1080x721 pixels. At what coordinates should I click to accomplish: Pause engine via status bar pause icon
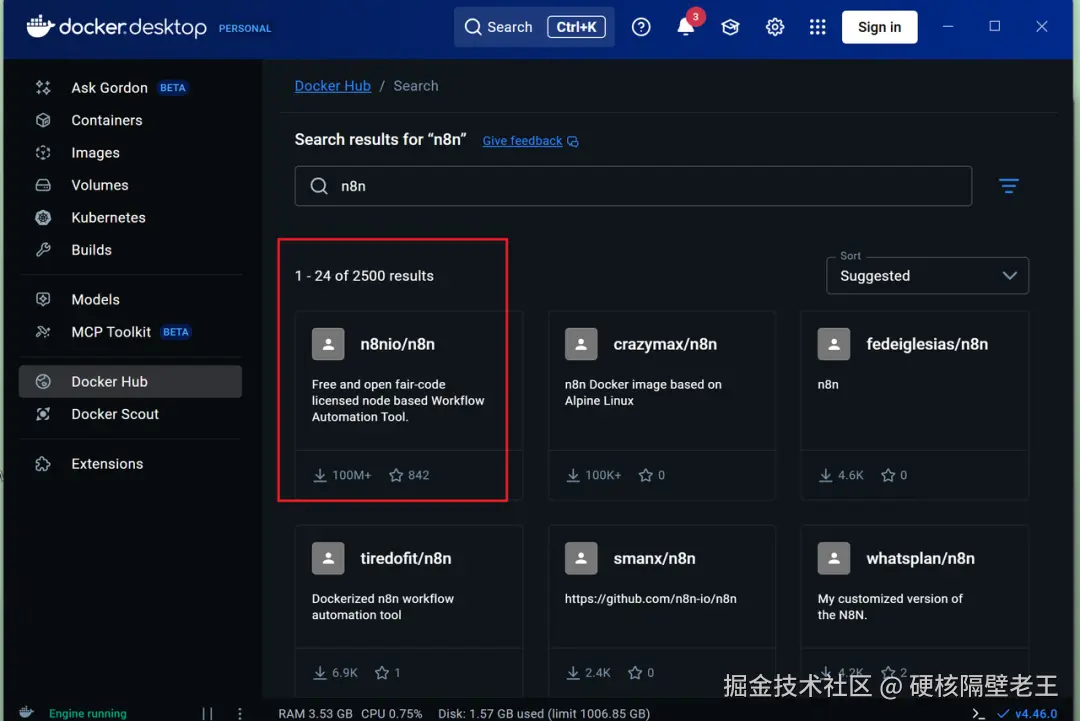click(207, 713)
